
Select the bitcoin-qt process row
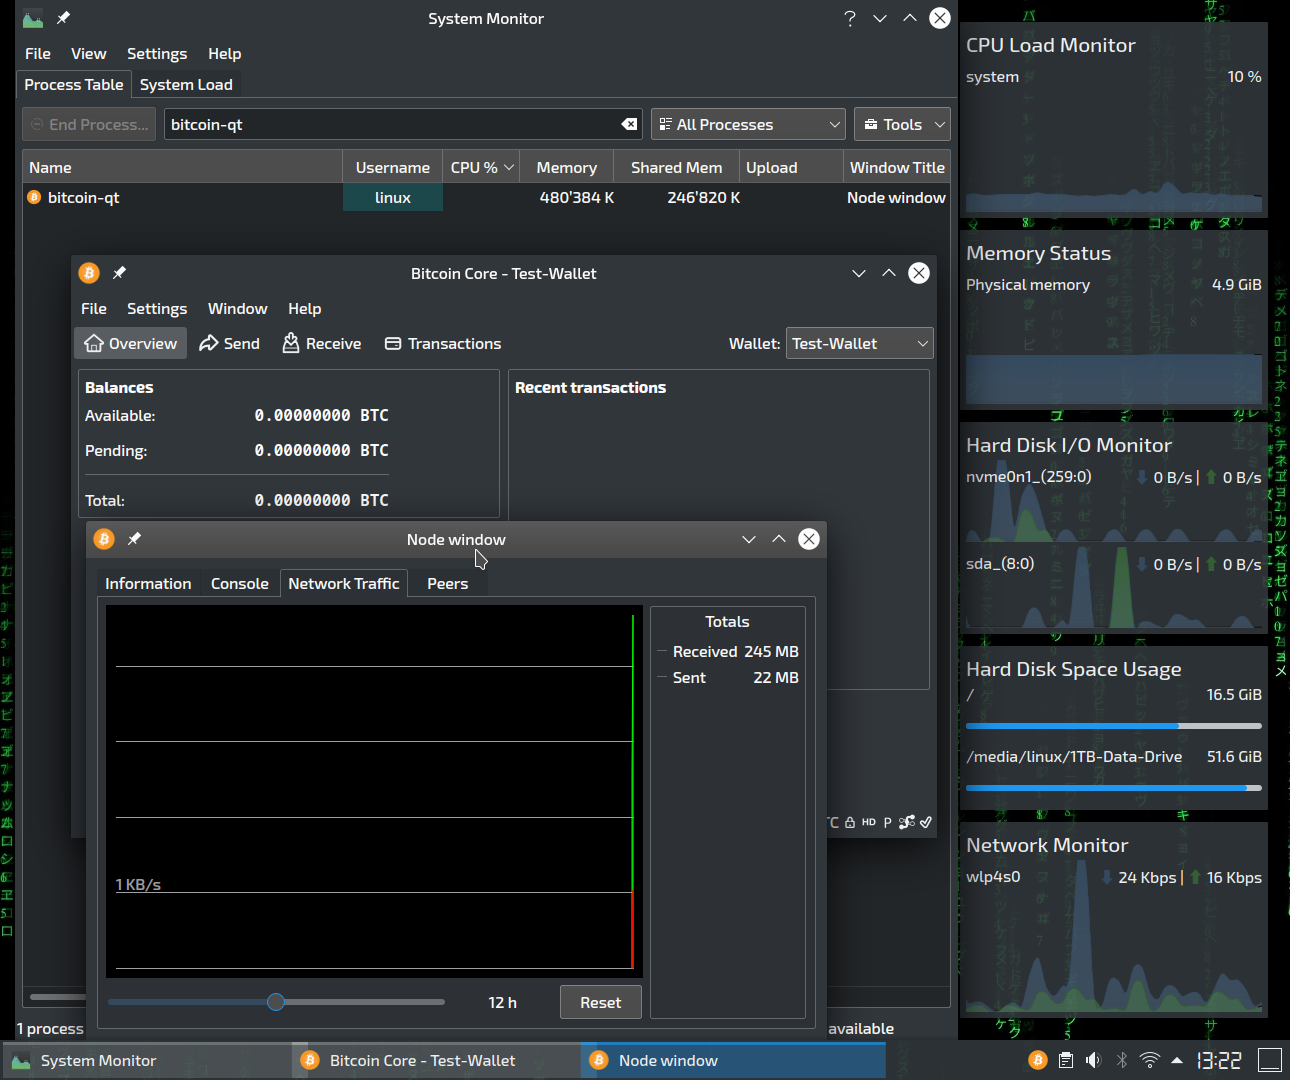pyautogui.click(x=486, y=197)
